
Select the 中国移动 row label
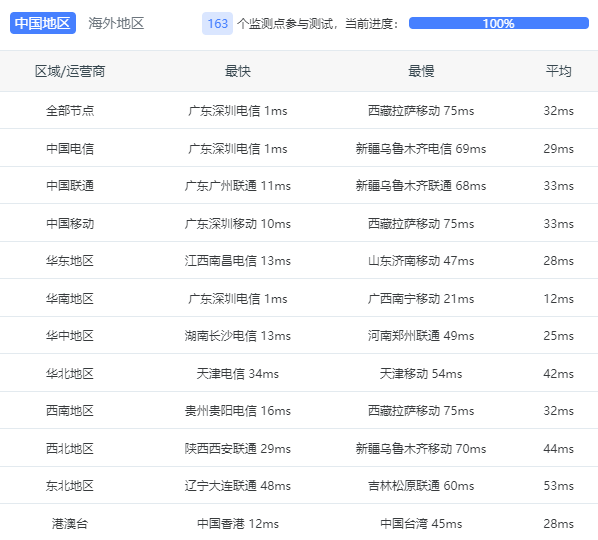[x=70, y=223]
